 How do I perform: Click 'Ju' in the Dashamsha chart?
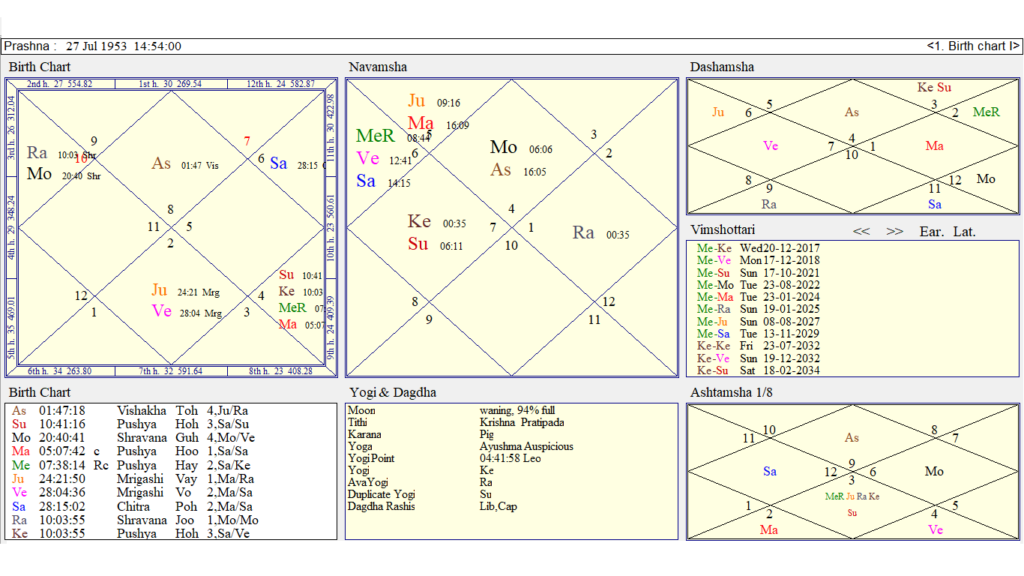point(718,112)
